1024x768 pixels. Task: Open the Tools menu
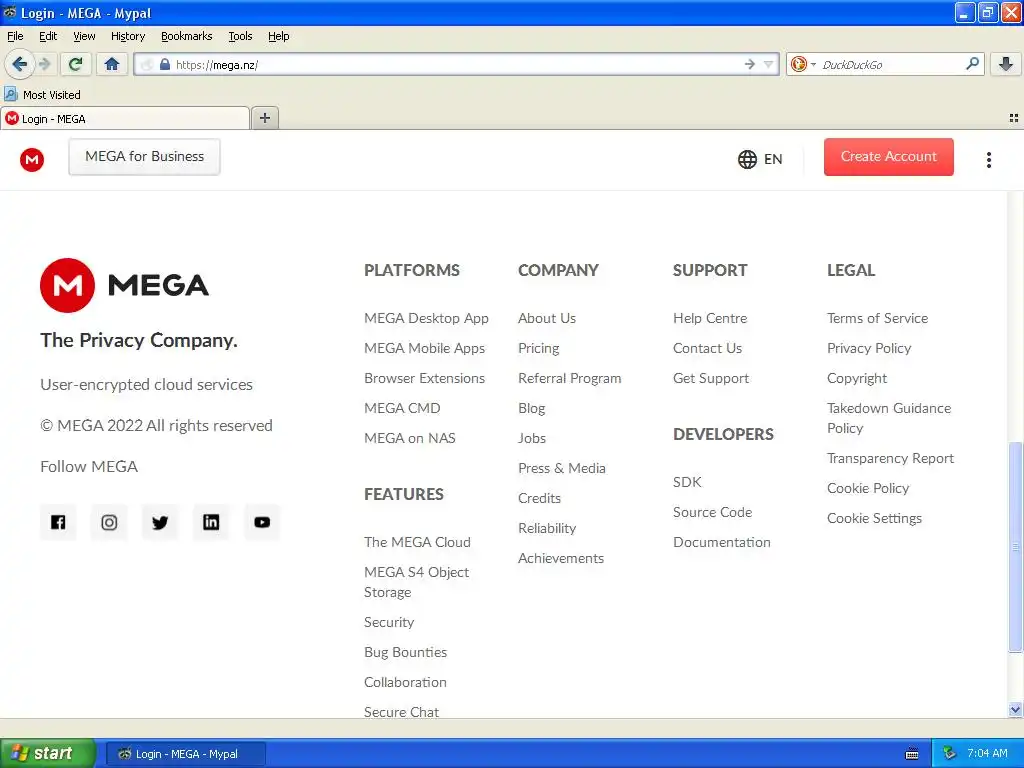(x=240, y=36)
